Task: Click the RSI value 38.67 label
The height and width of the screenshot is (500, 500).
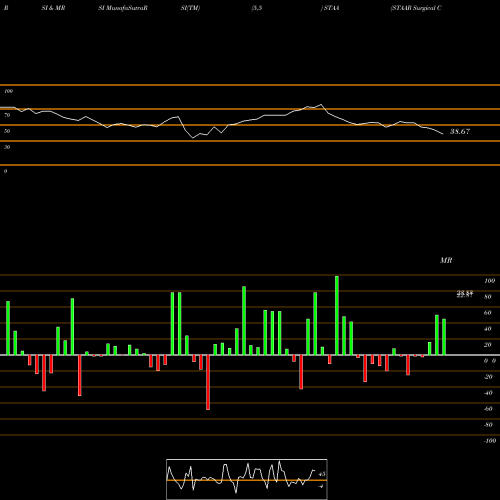Action: [460, 132]
